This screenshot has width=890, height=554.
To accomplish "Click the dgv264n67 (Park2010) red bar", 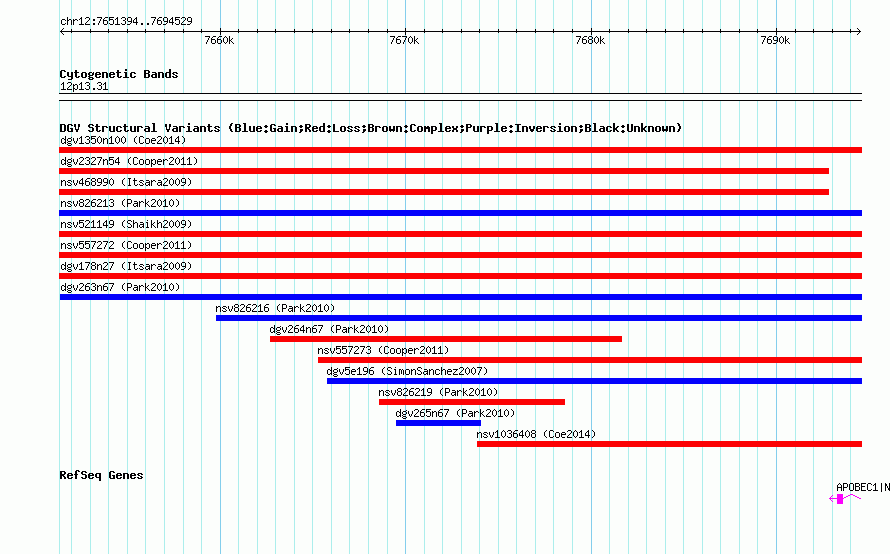I will coord(446,339).
